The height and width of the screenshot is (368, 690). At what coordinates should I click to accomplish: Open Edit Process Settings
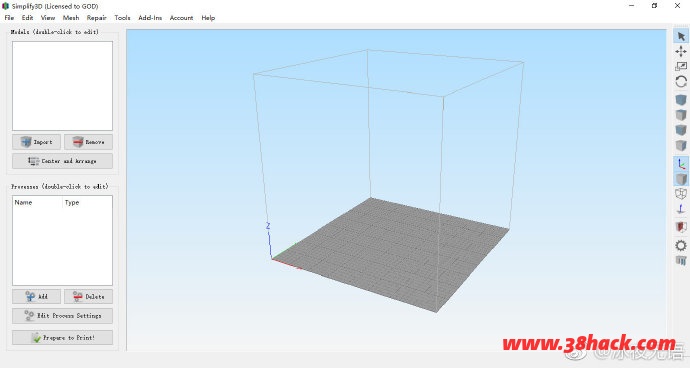click(62, 316)
